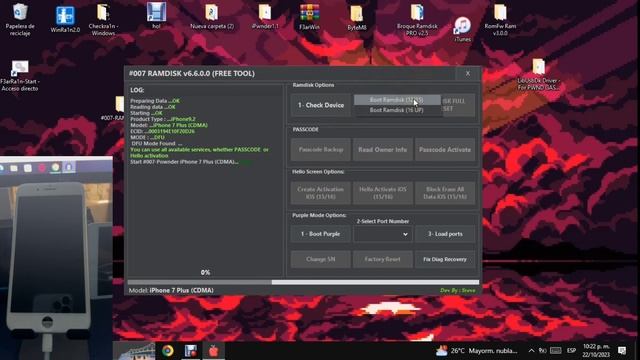This screenshot has height=360, width=640.
Task: Expand the Select Port Number dropdown
Action: point(383,234)
